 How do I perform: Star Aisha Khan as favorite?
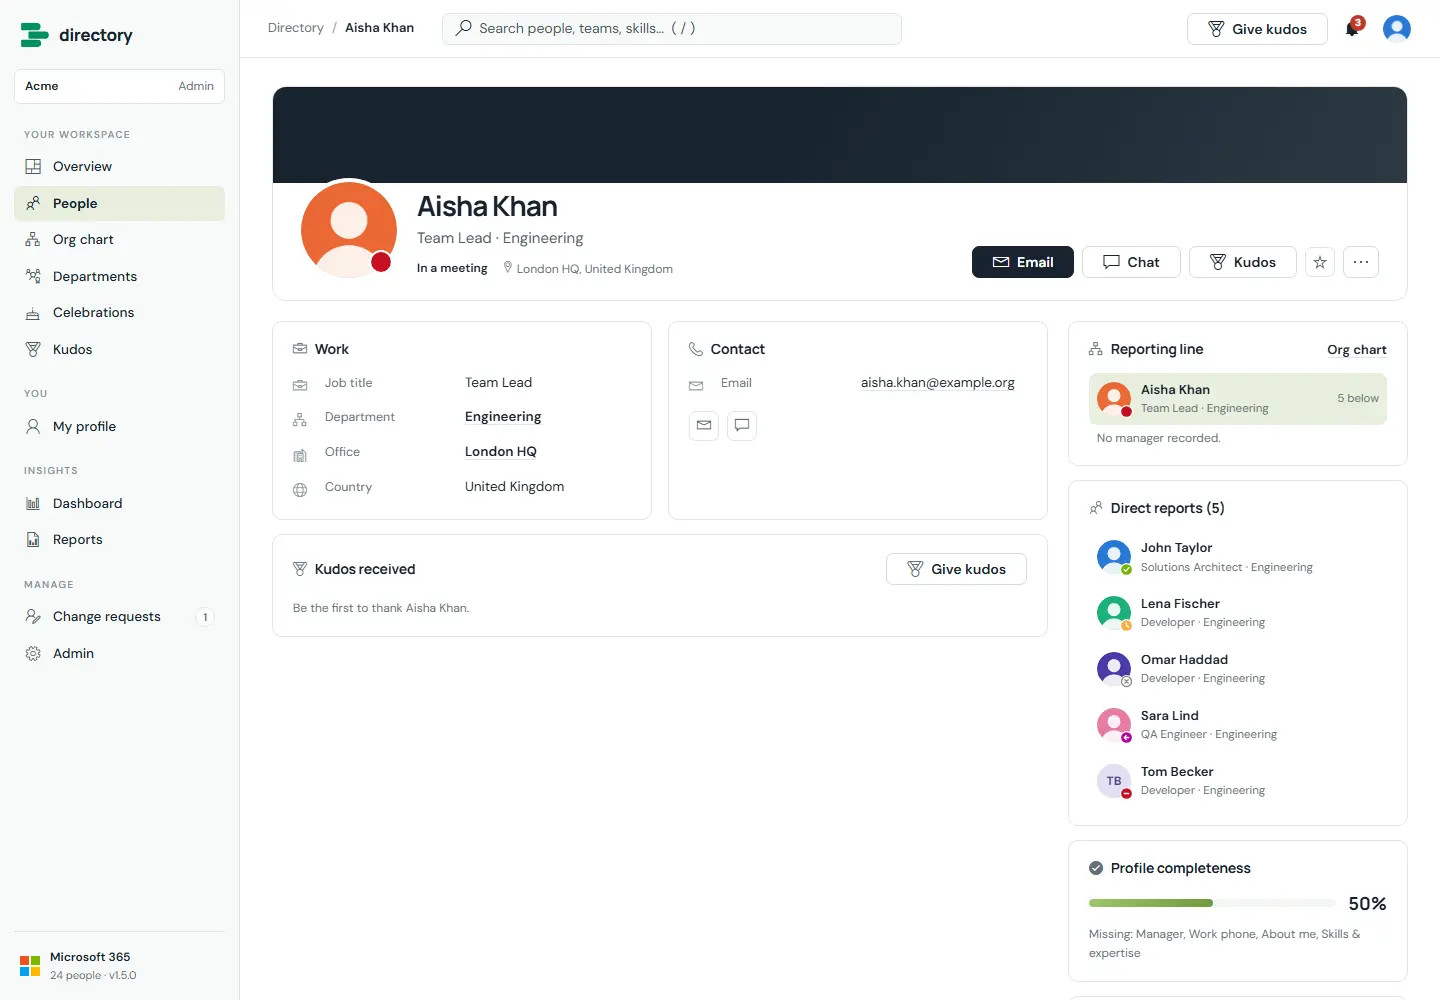[1320, 262]
